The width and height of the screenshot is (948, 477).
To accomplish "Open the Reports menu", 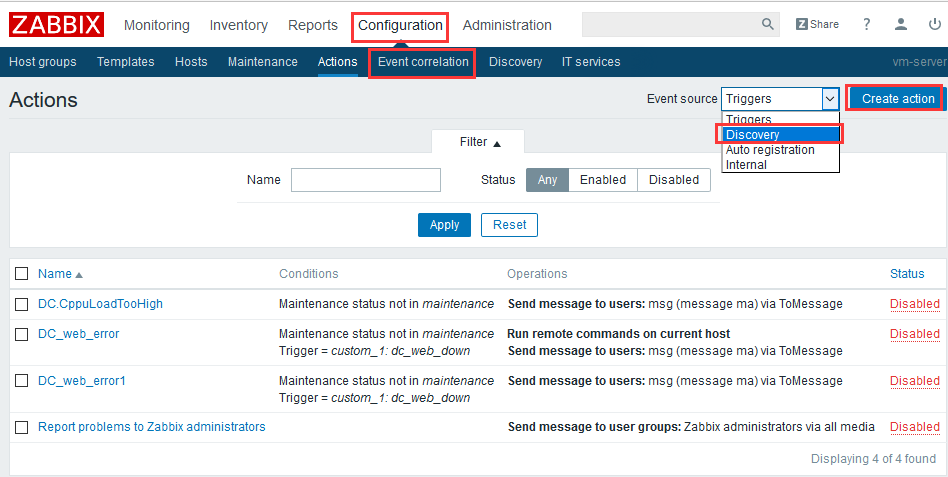I will pyautogui.click(x=313, y=25).
